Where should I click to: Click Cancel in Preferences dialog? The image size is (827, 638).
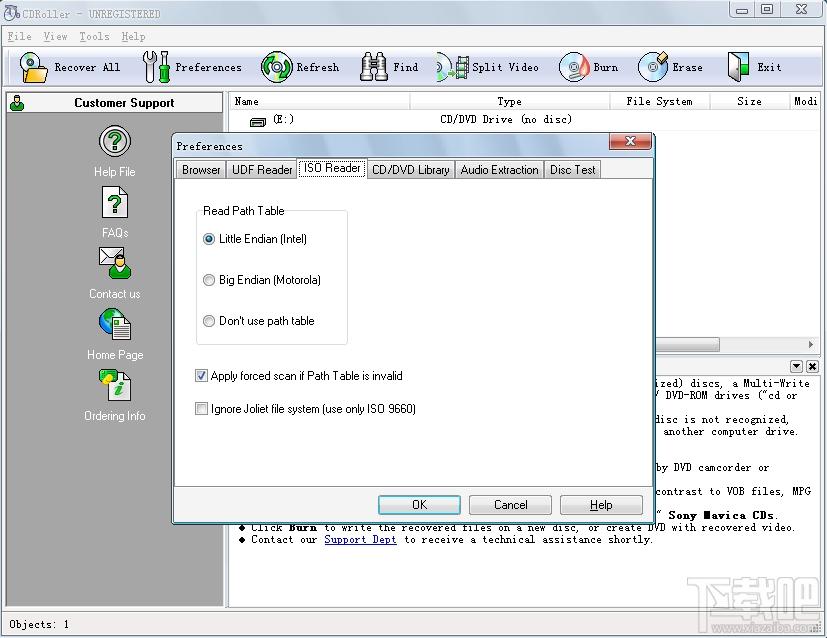[x=511, y=505]
